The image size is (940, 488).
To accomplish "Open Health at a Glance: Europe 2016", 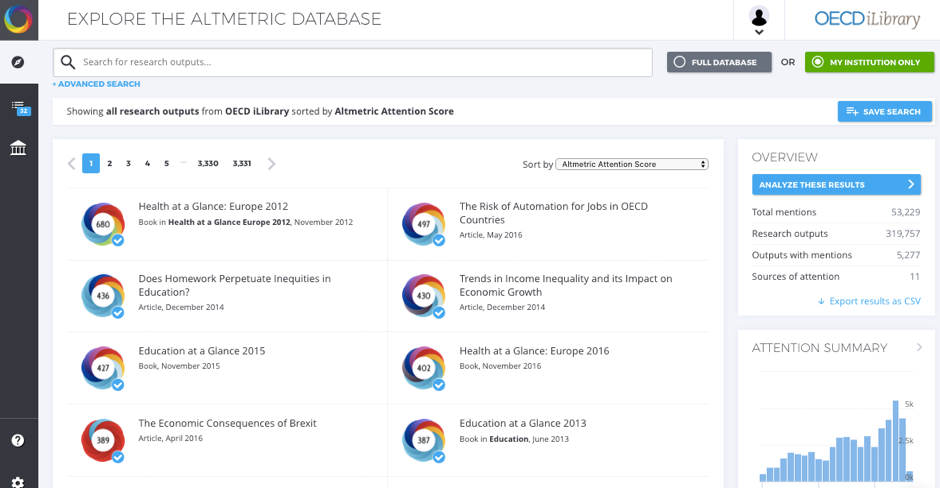I will (x=534, y=351).
